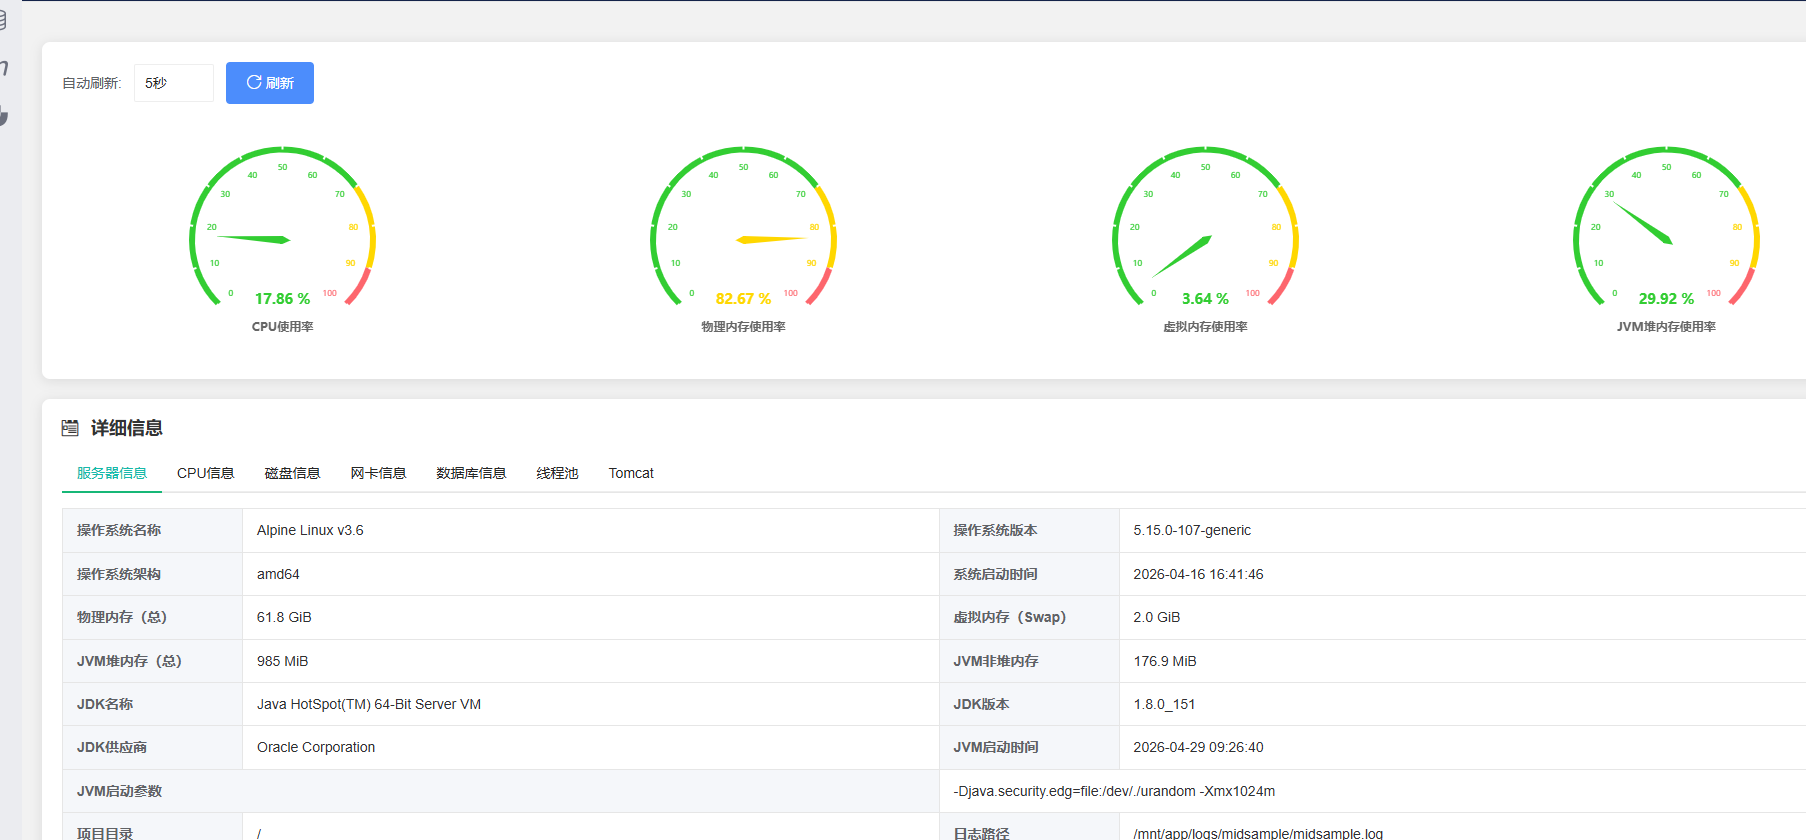Screen dimensions: 1806x840
Task: Click the 82.67 % memory usage reading
Action: pos(743,299)
